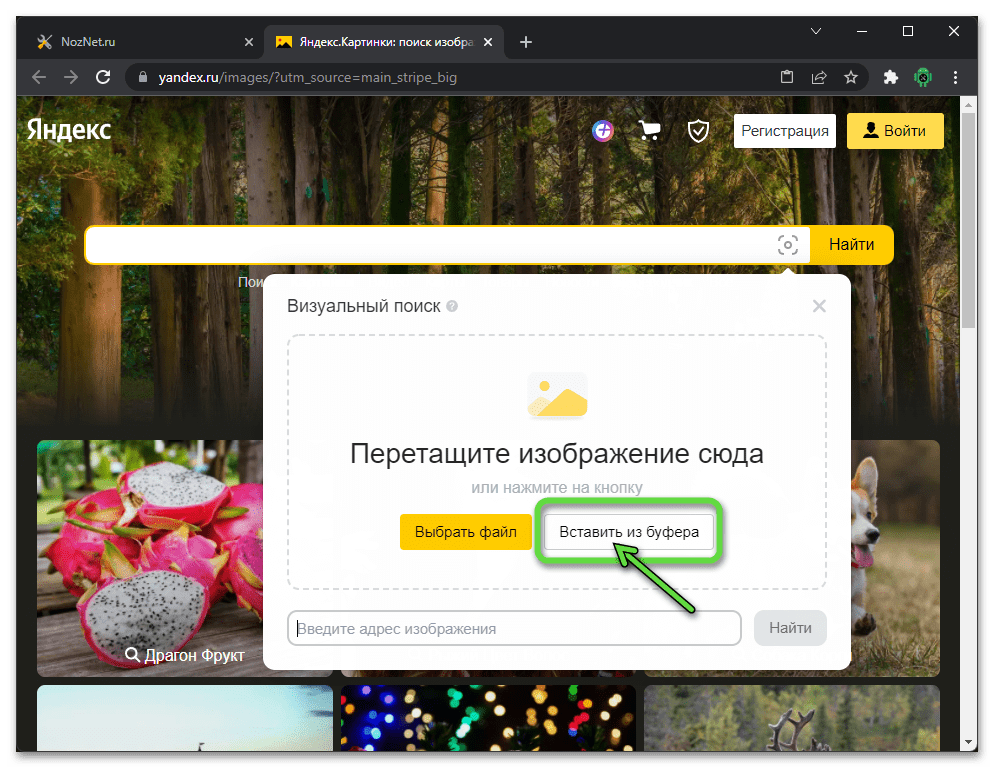994x768 pixels.
Task: Open the deer antlers forest thumbnail
Action: tap(791, 718)
